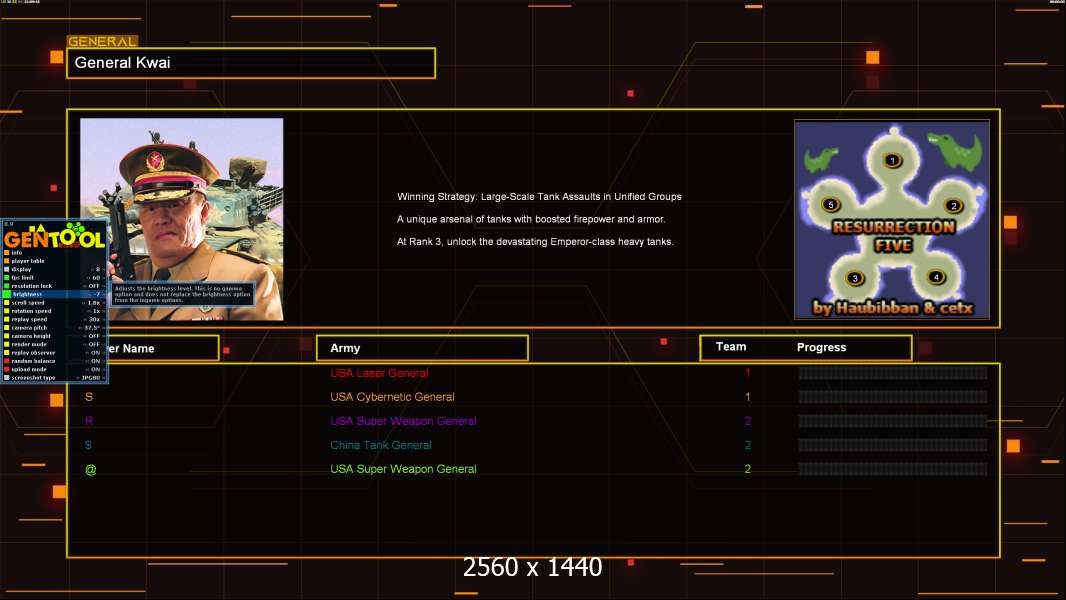Image resolution: width=1066 pixels, height=600 pixels.
Task: Click the yellow square beside camera height
Action: 7,336
